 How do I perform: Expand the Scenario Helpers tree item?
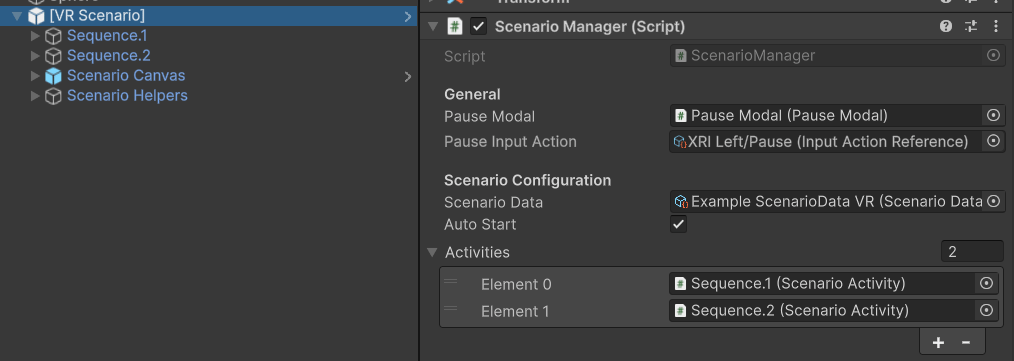(x=35, y=96)
